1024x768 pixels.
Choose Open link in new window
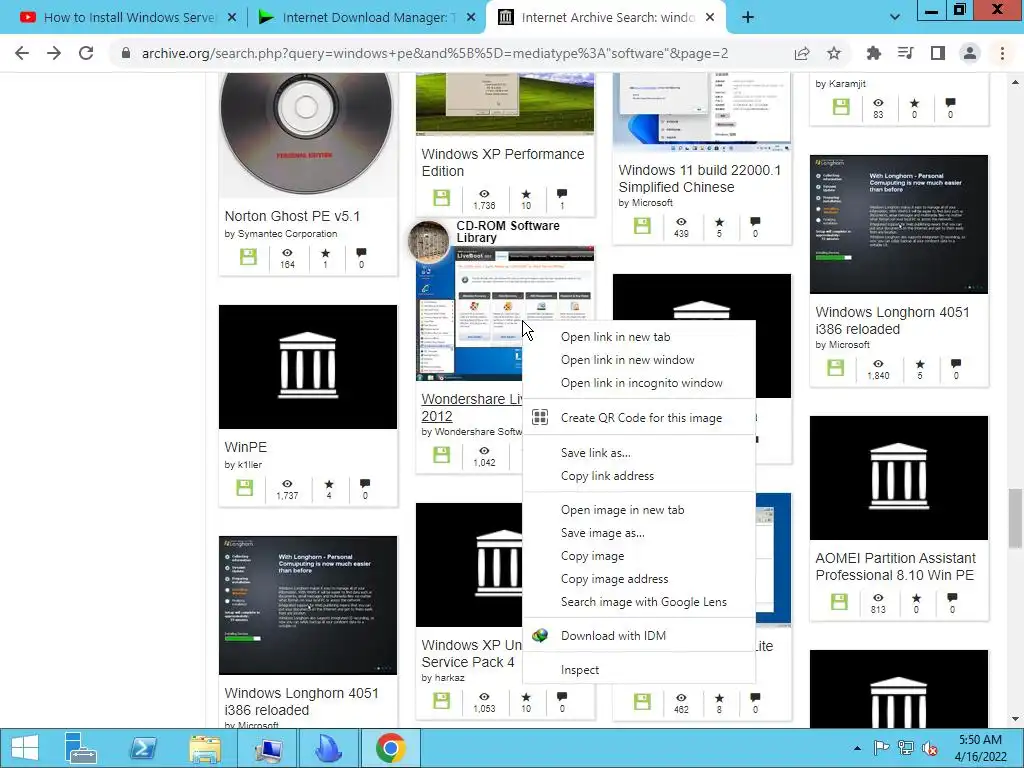click(639, 360)
